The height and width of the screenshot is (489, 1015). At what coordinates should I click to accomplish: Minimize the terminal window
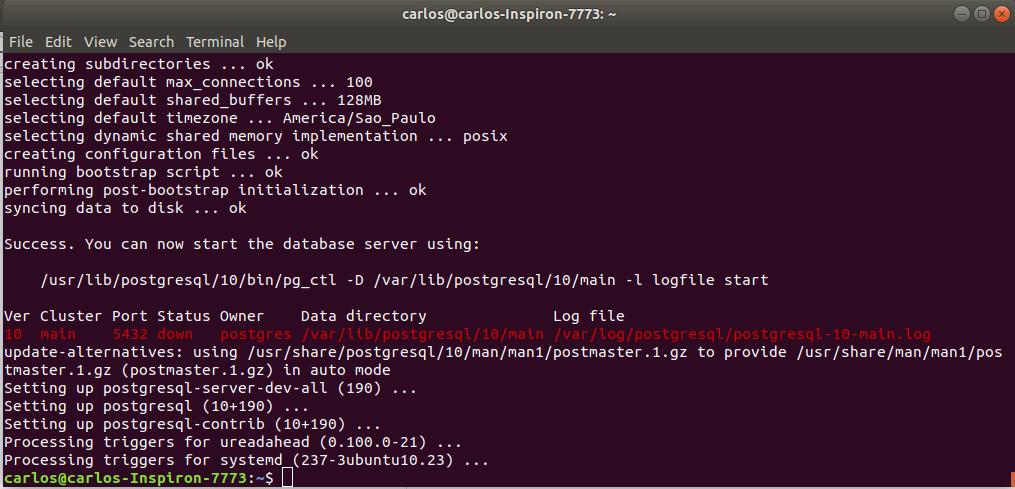click(963, 14)
